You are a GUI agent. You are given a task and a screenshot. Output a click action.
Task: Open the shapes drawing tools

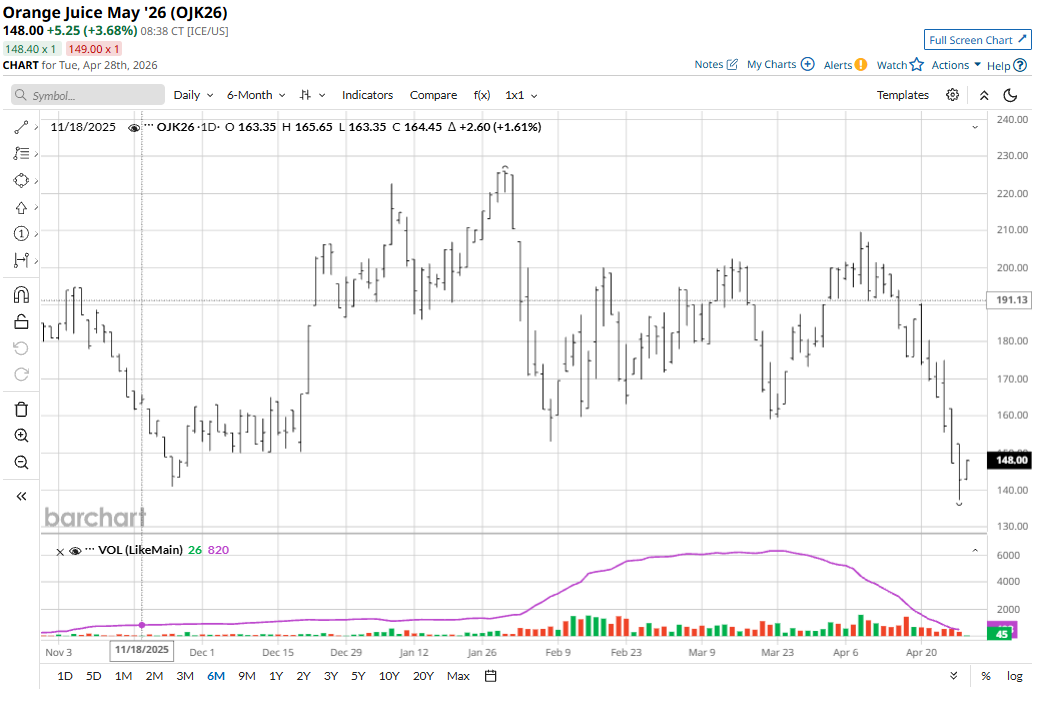21,180
